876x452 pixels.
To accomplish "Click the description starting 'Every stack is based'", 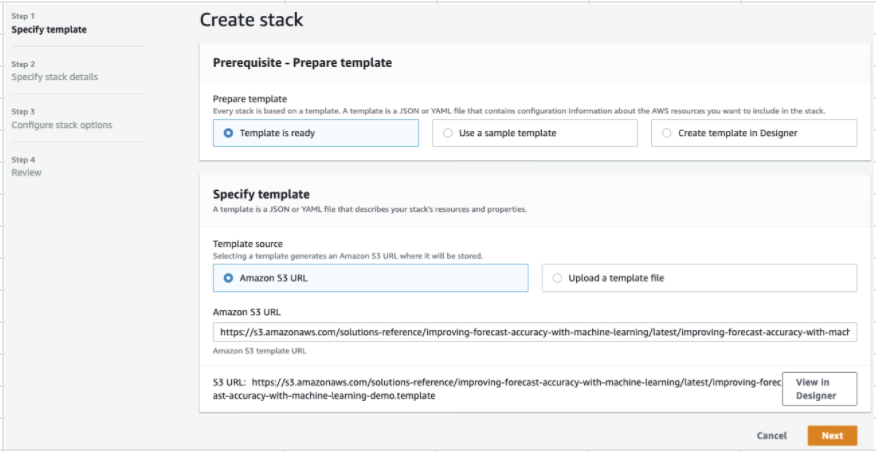I will pyautogui.click(x=519, y=111).
